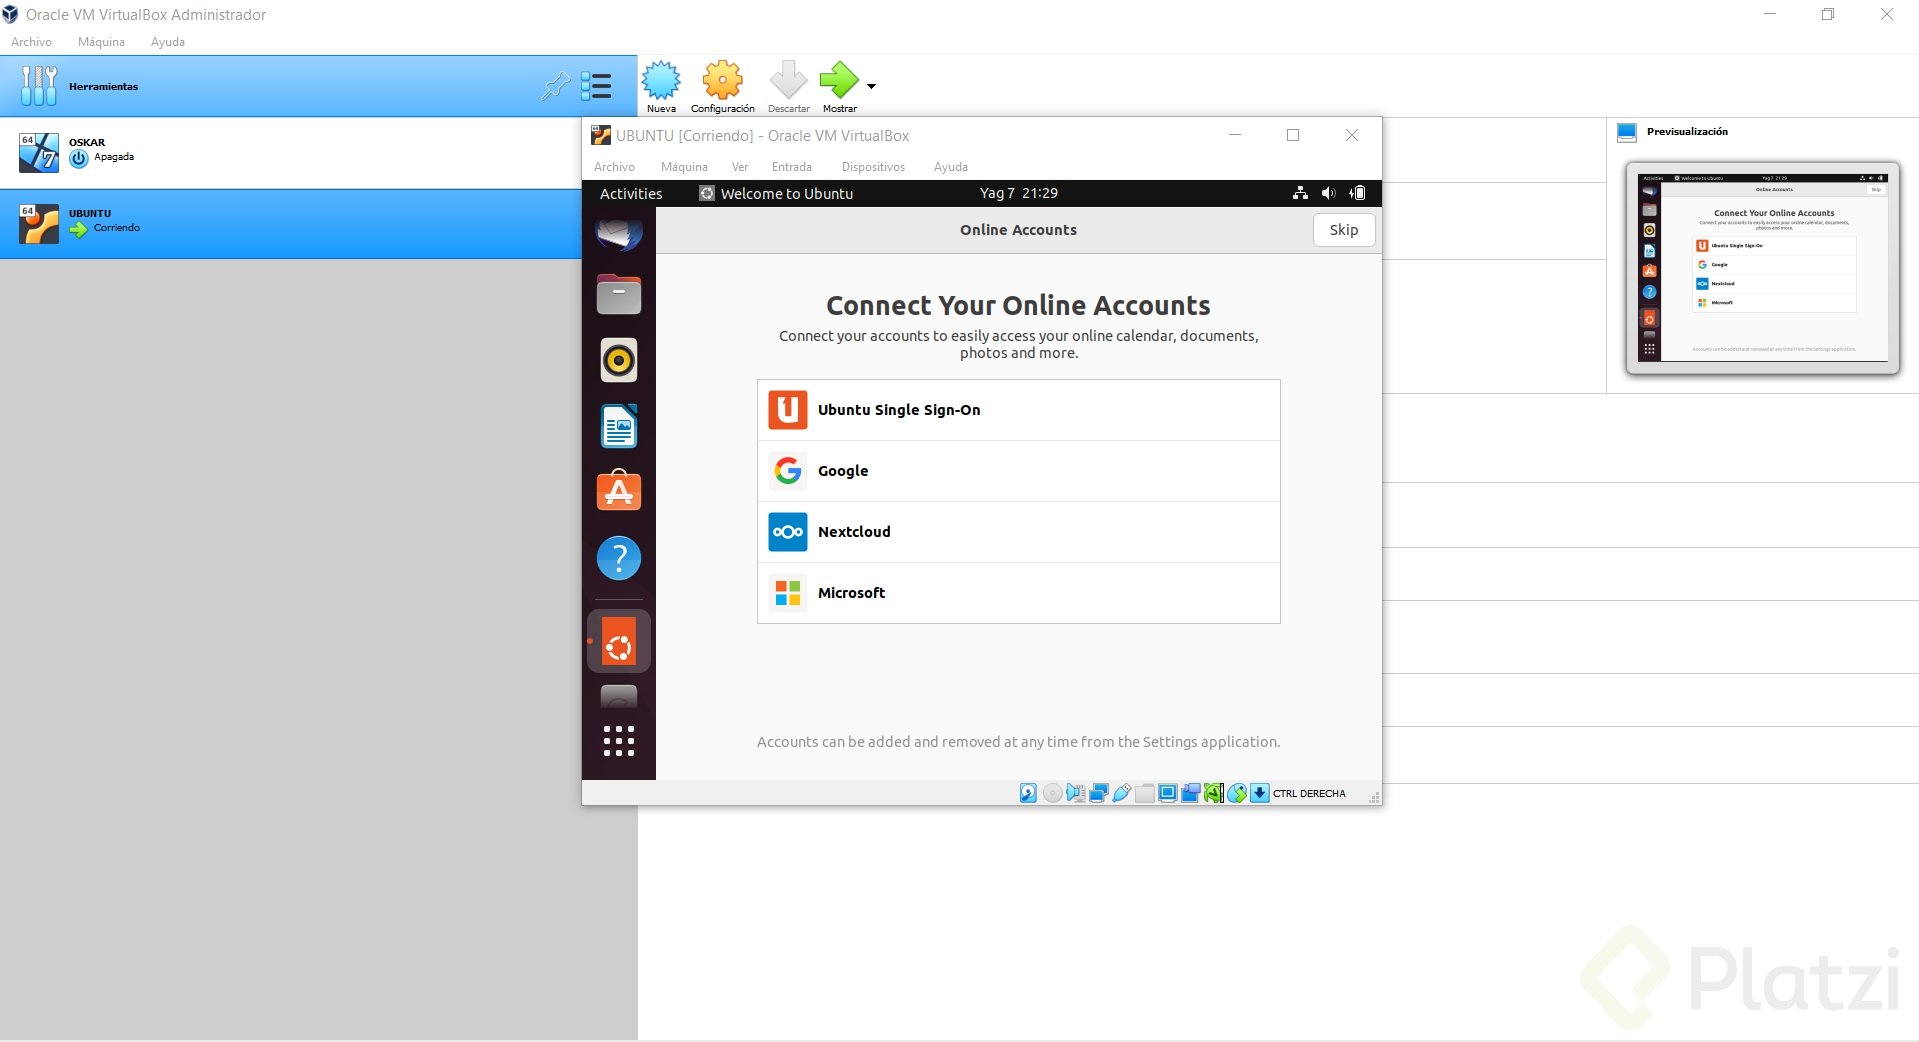Image resolution: width=1919 pixels, height=1042 pixels.
Task: Open the Entrada menu in the VM window
Action: tap(792, 167)
